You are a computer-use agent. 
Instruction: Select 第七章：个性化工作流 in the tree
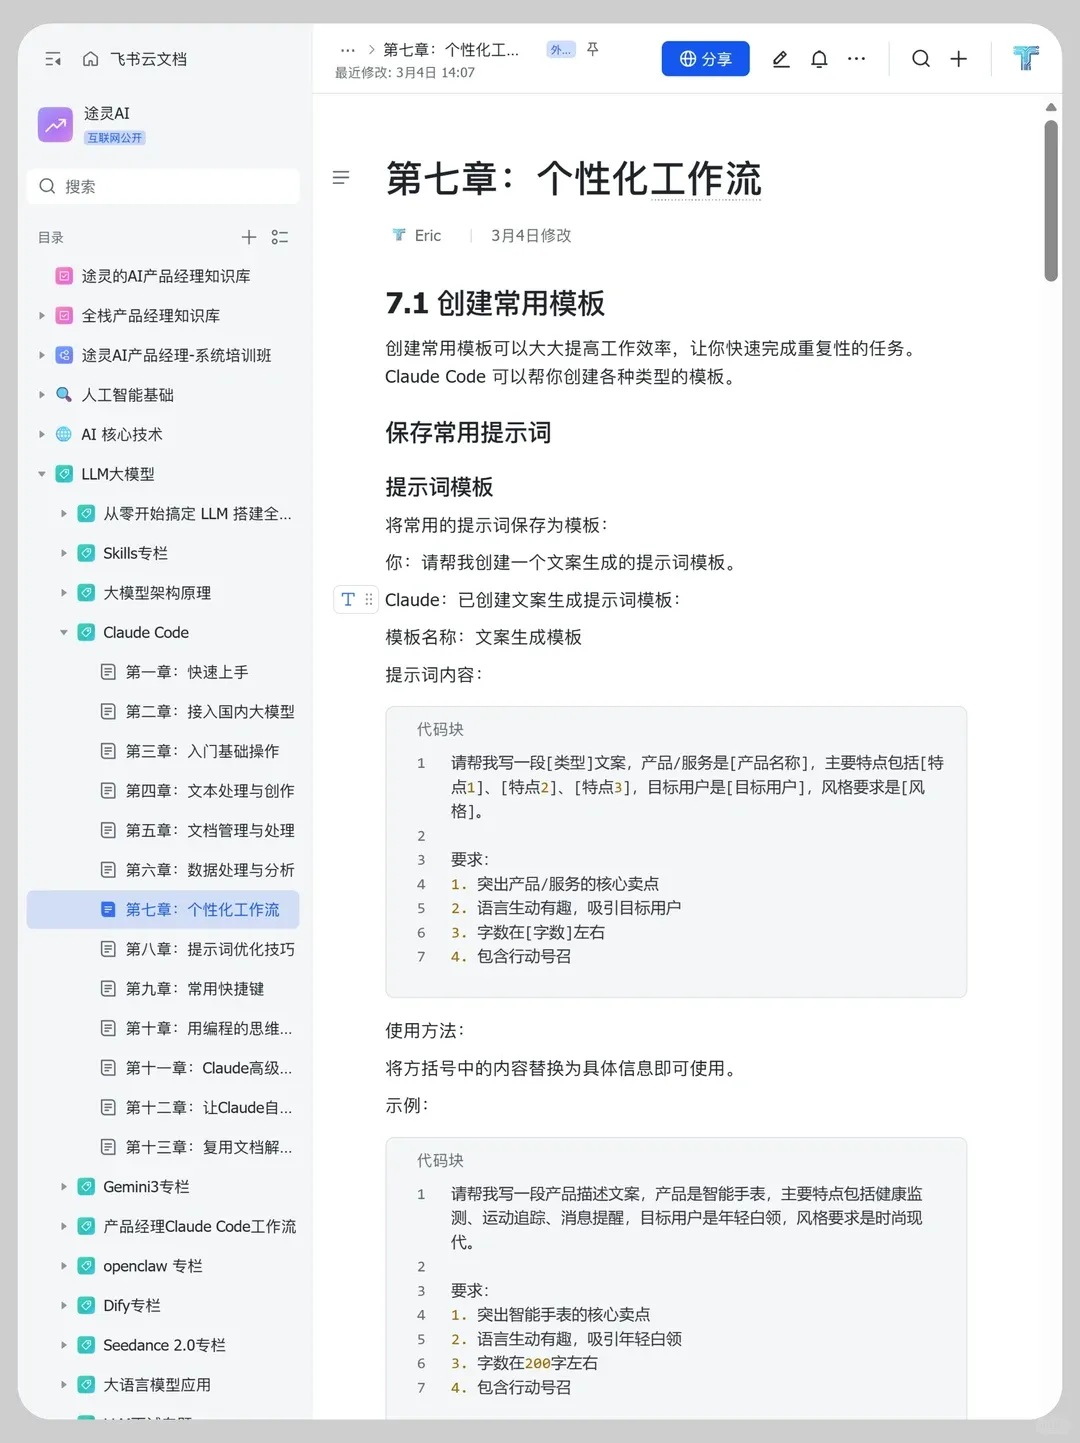coord(163,910)
